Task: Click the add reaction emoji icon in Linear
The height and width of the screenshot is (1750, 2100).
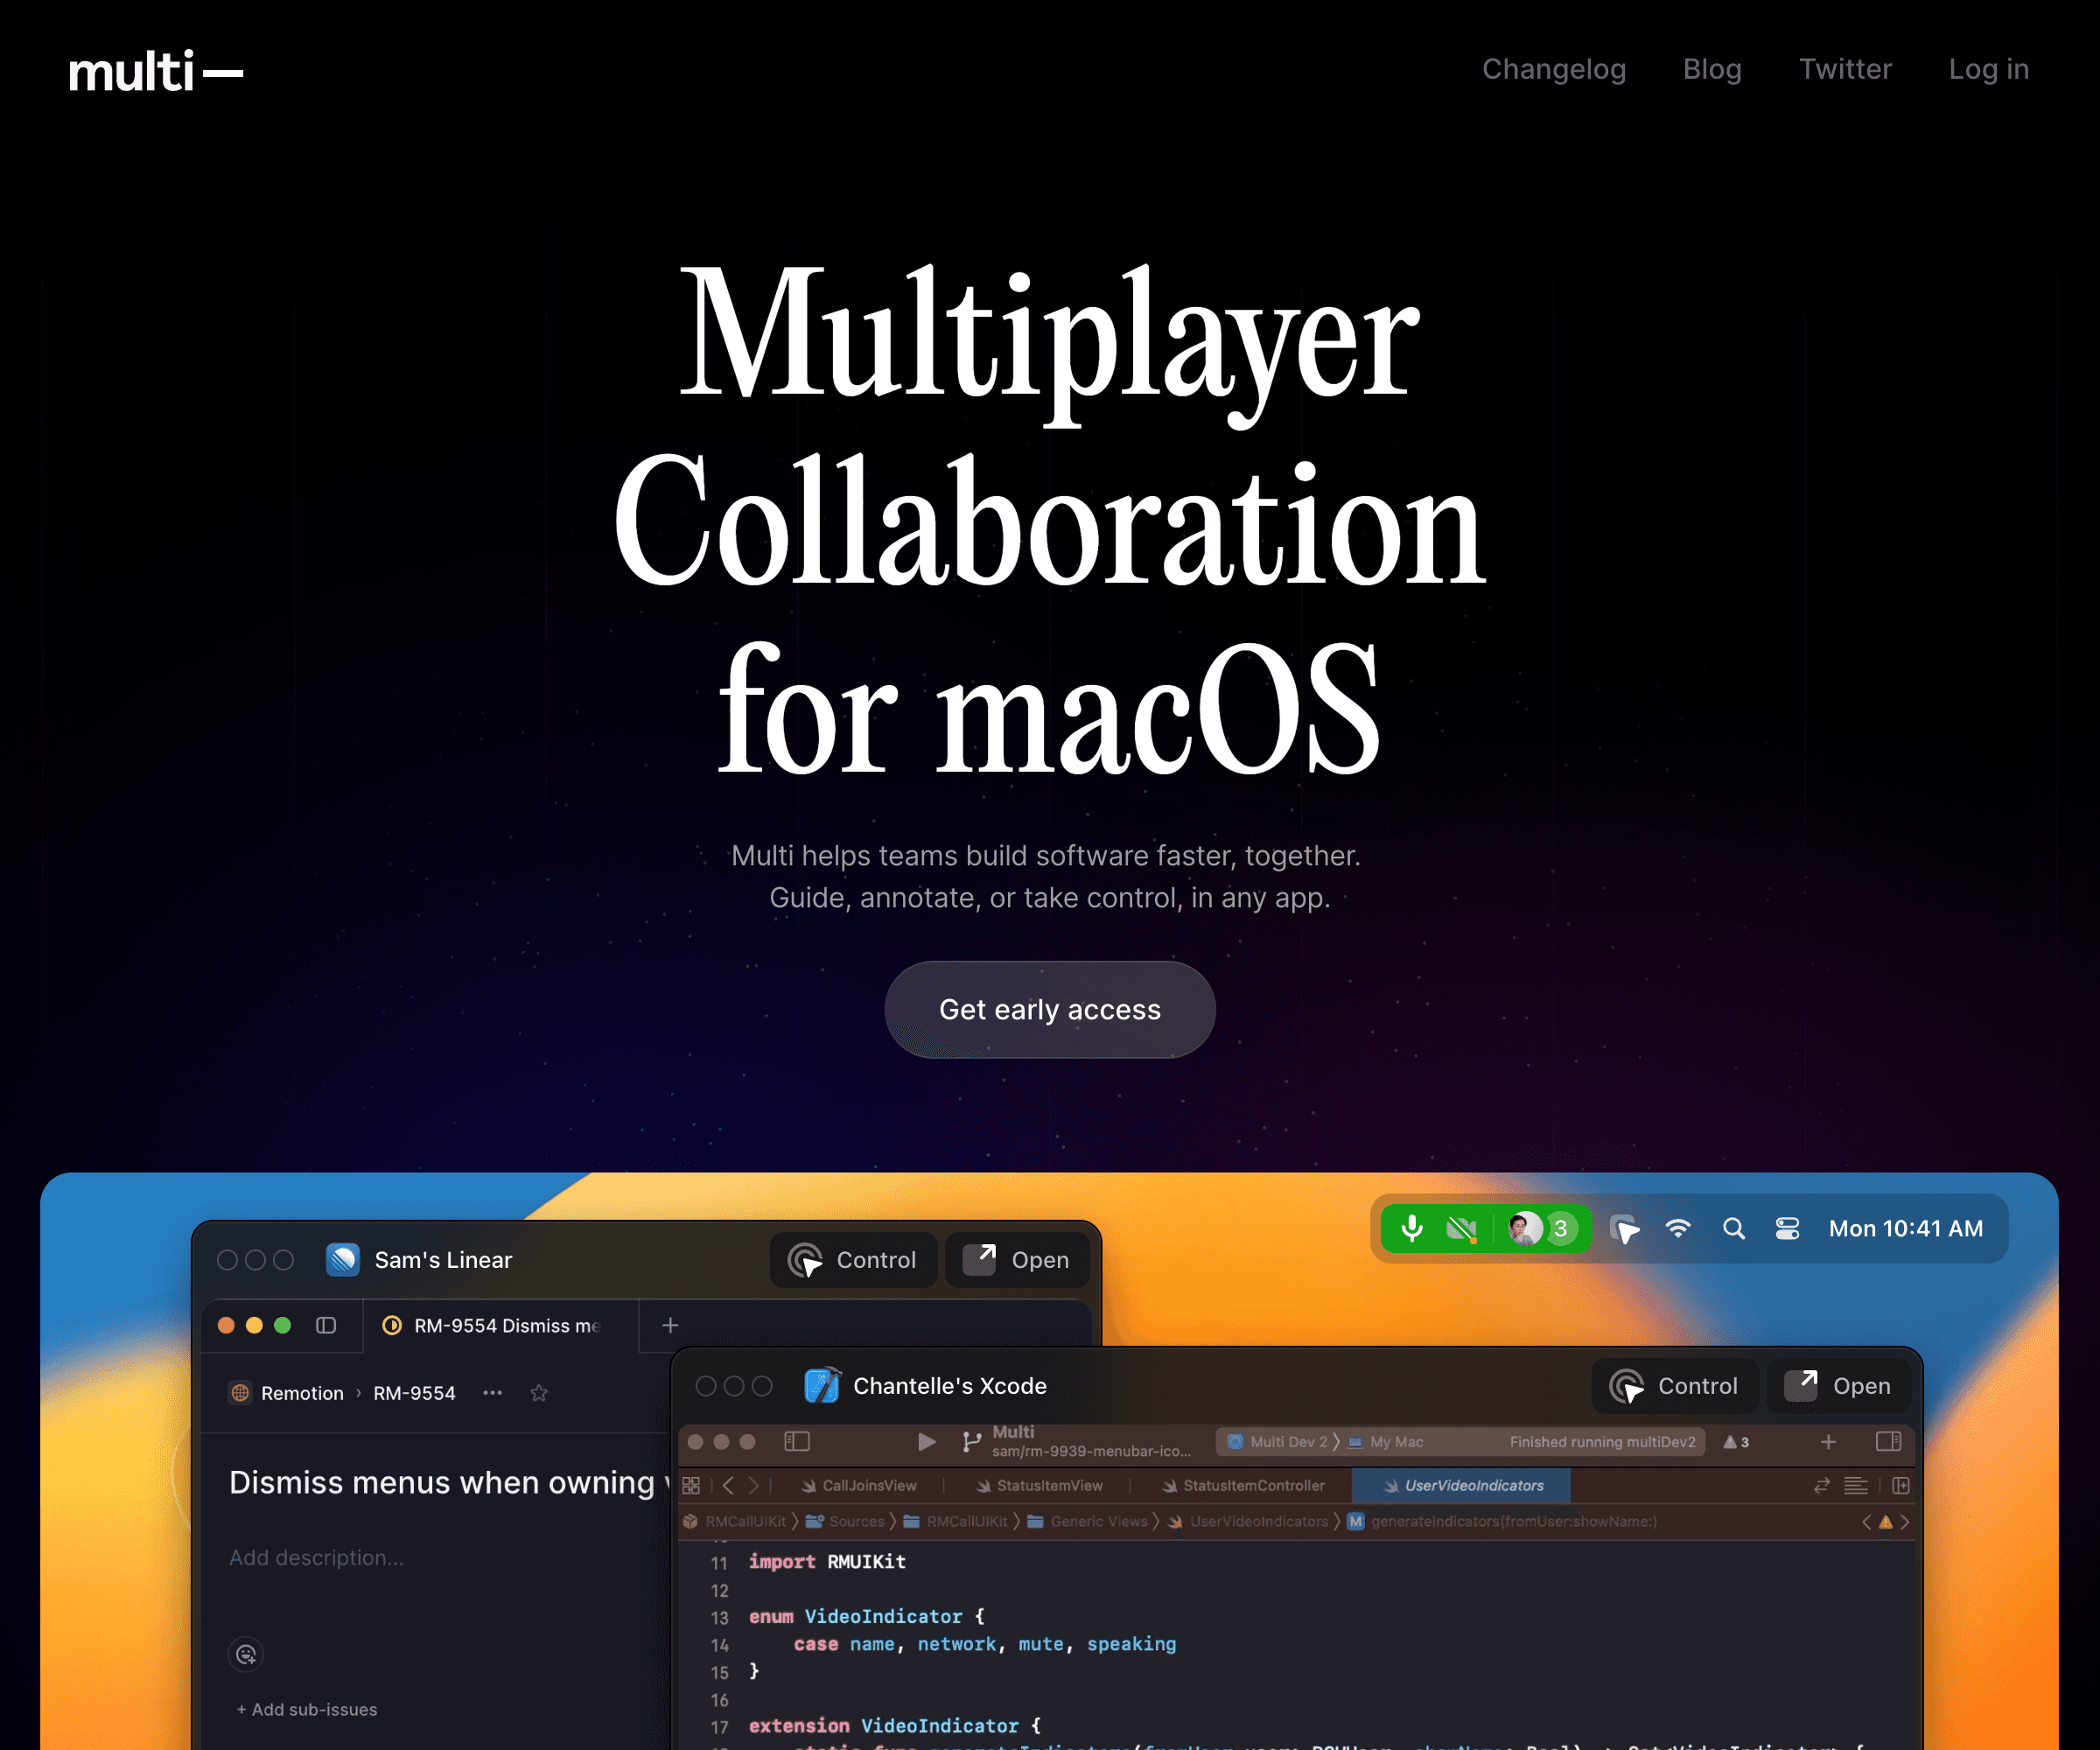Action: pyautogui.click(x=246, y=1654)
